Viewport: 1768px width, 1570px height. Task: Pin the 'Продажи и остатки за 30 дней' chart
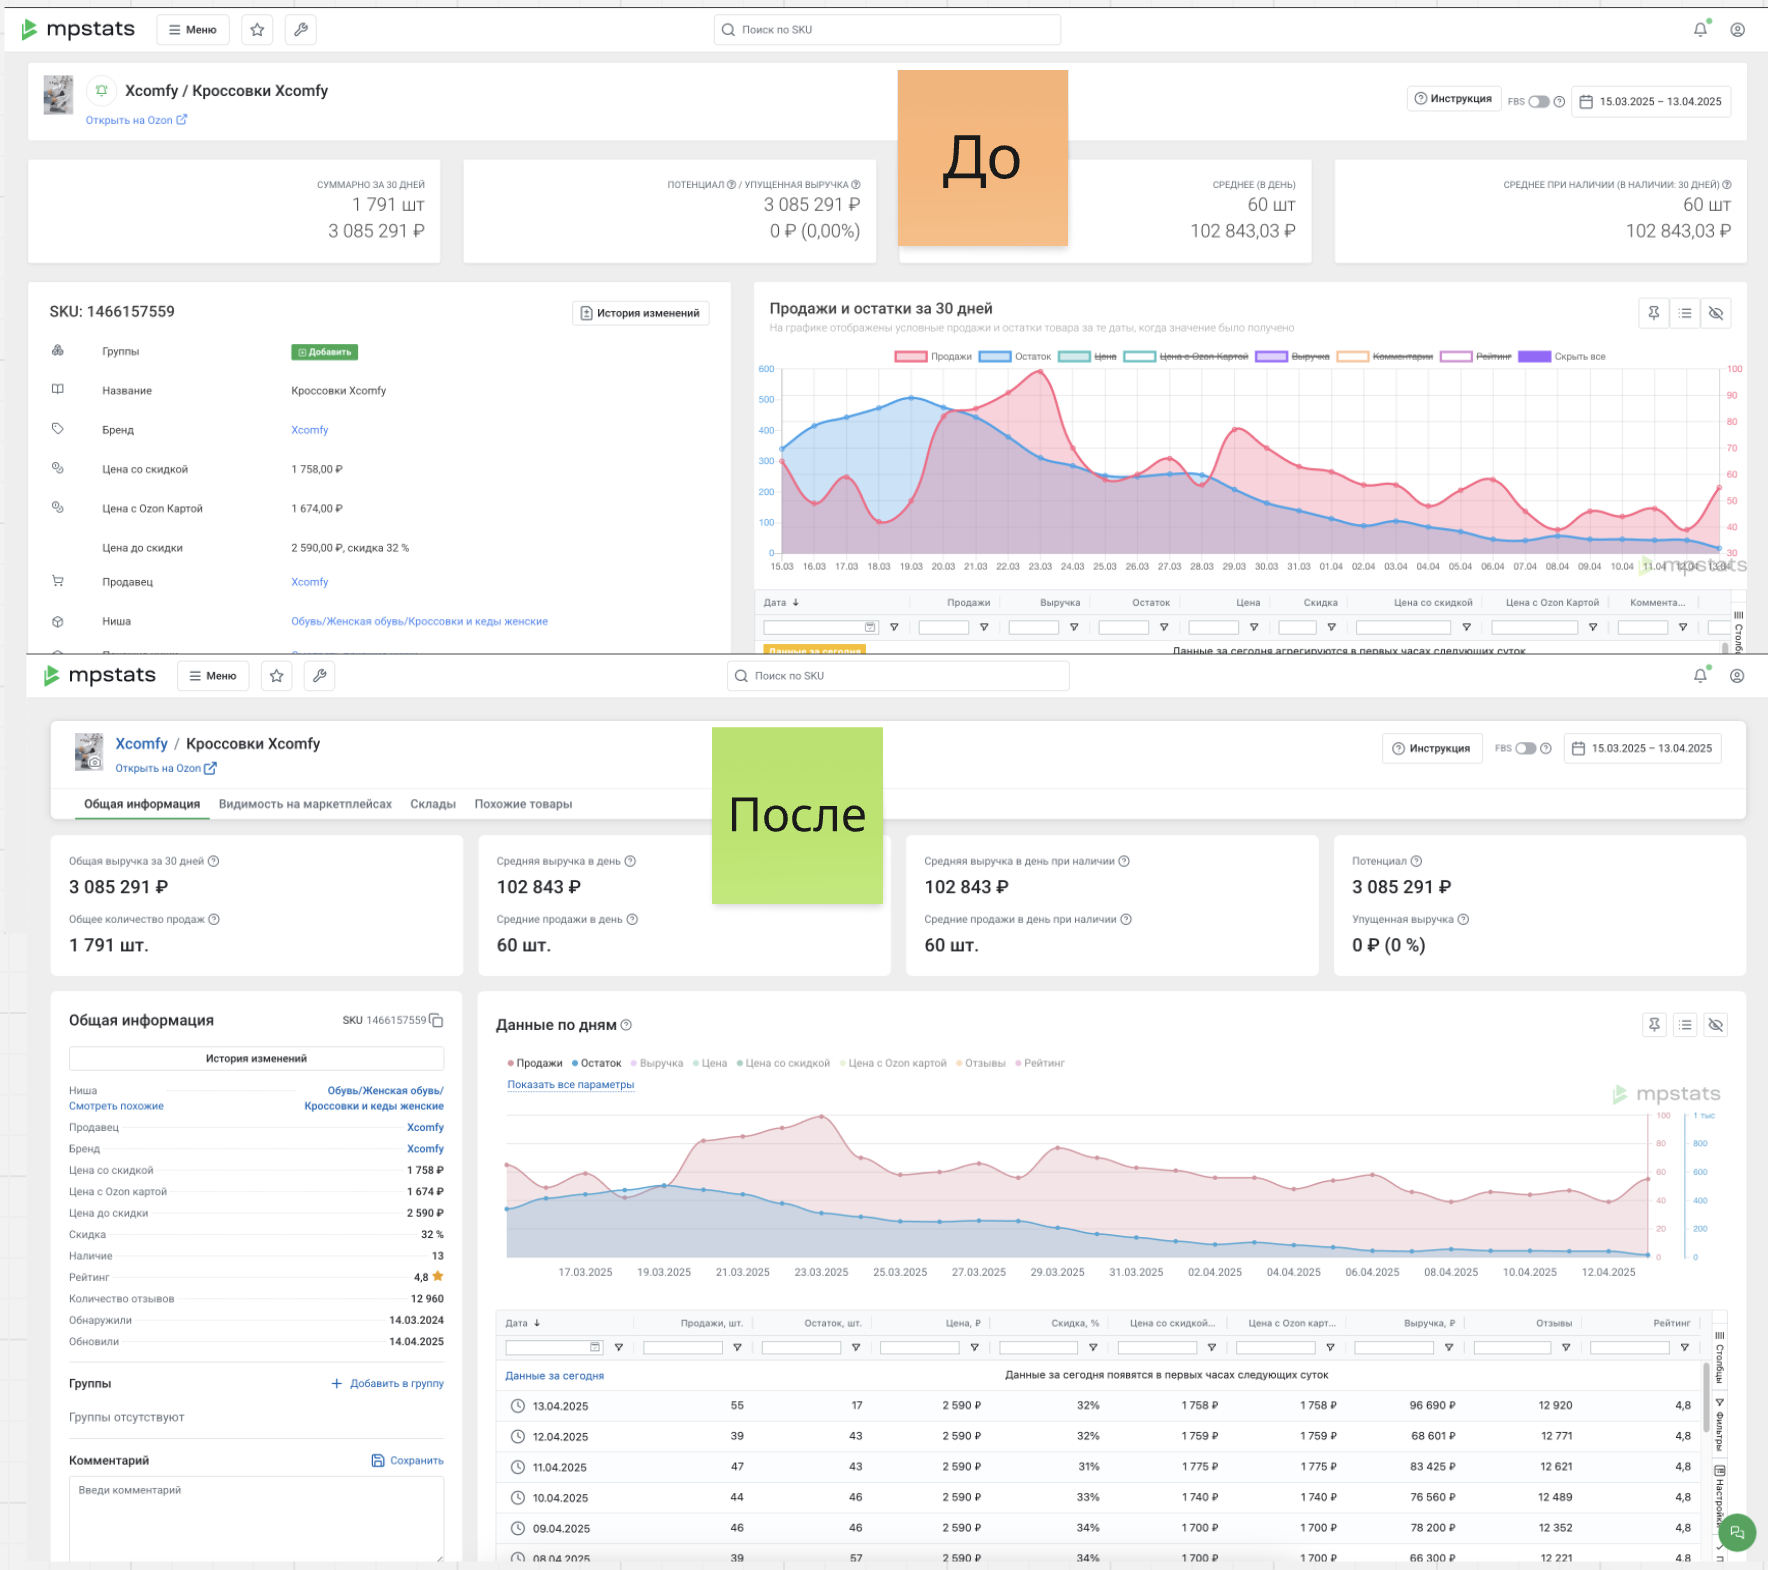coord(1654,313)
